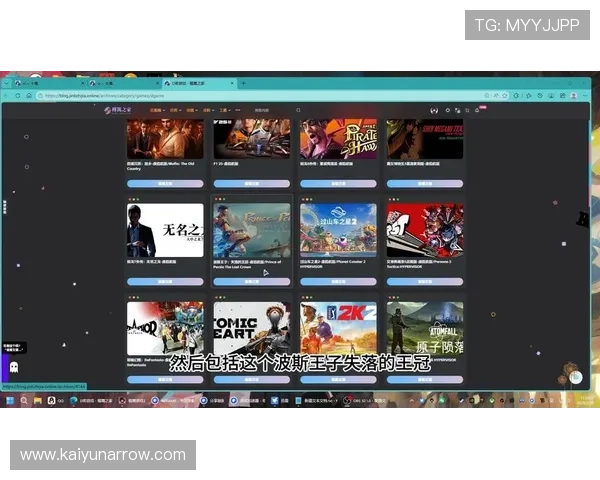The width and height of the screenshot is (600, 480).
Task: Open Windows Start menu
Action: tap(10, 400)
